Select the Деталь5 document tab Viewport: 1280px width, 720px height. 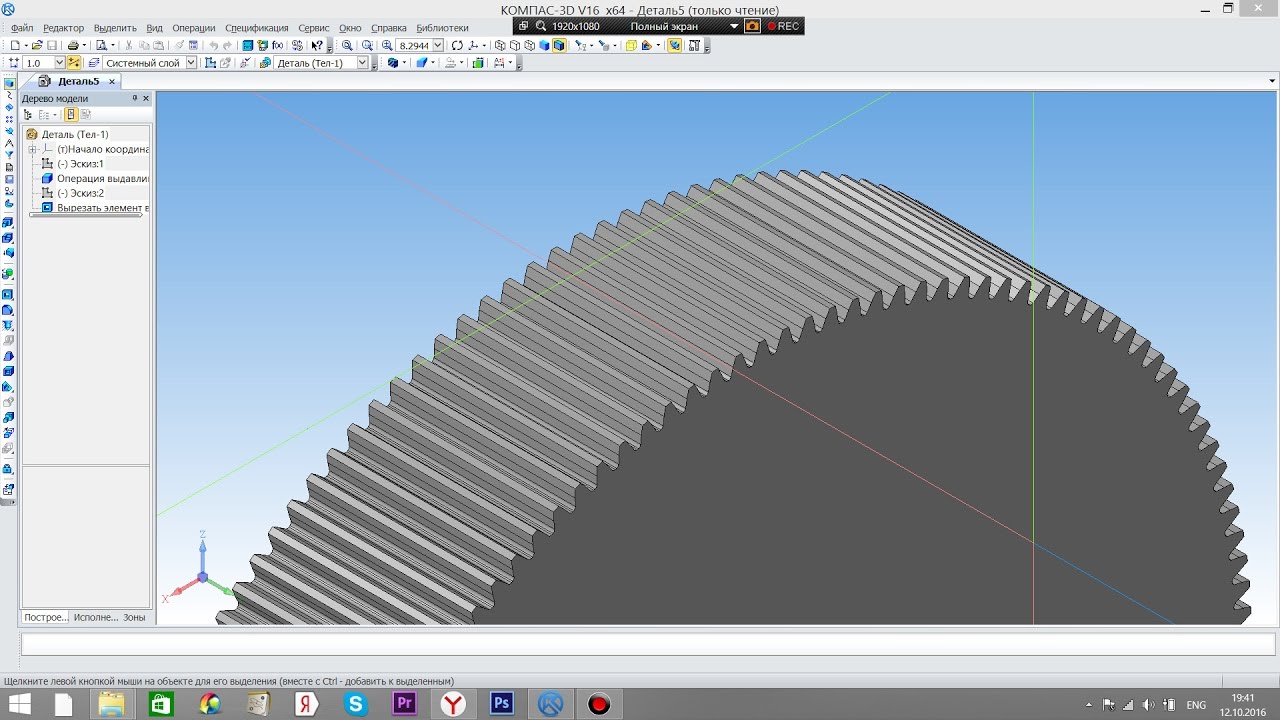click(78, 81)
